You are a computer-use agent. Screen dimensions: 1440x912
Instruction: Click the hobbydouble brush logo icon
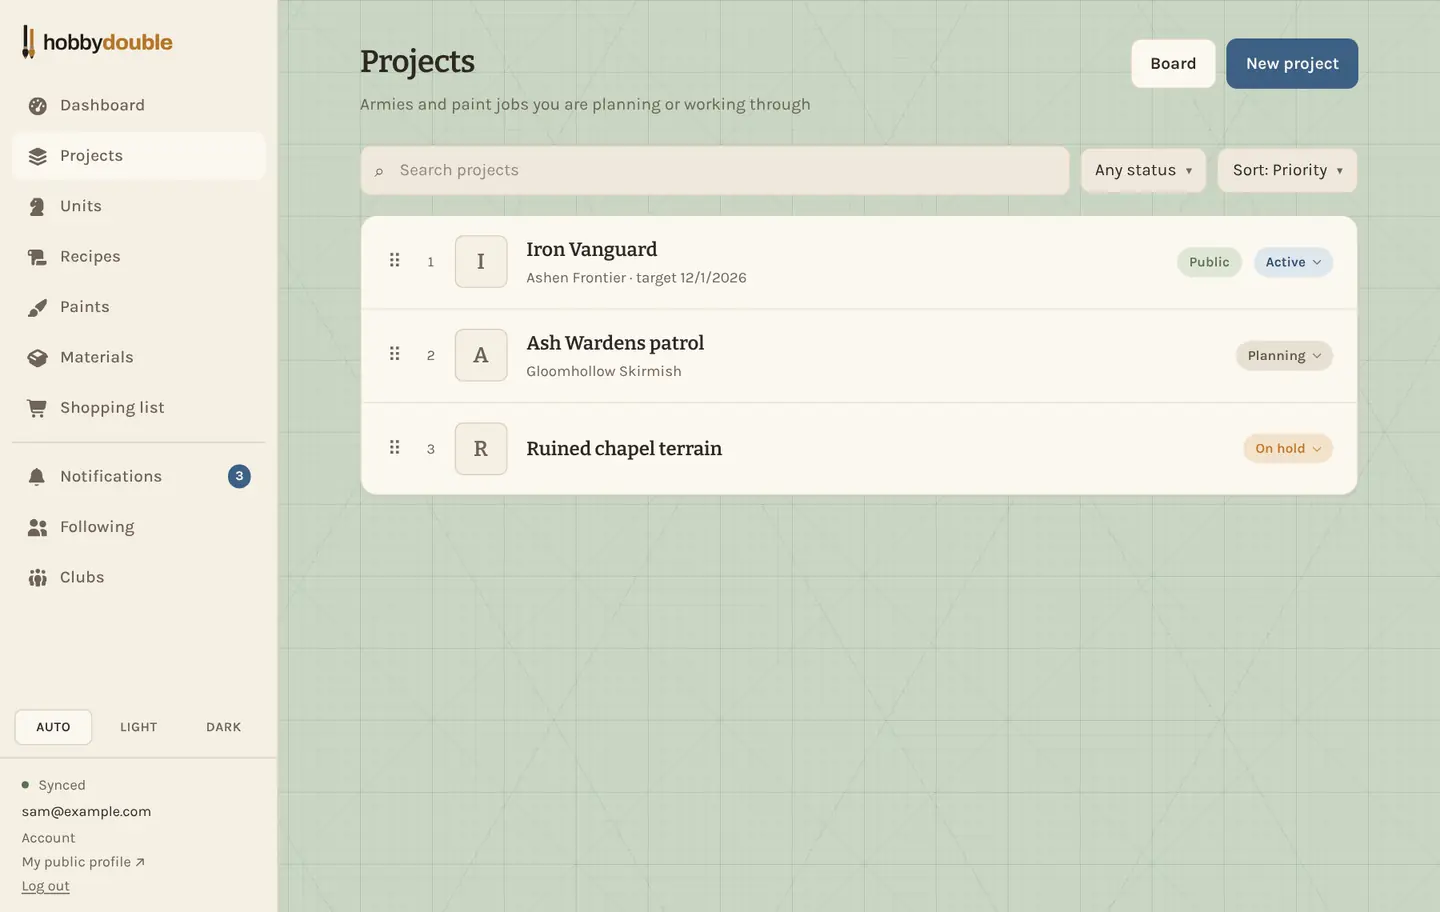click(x=29, y=42)
